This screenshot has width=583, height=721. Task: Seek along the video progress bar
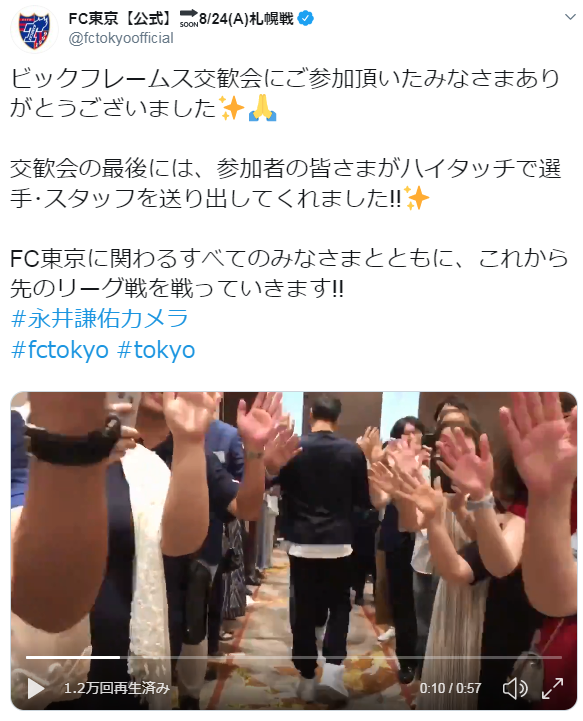tap(294, 658)
